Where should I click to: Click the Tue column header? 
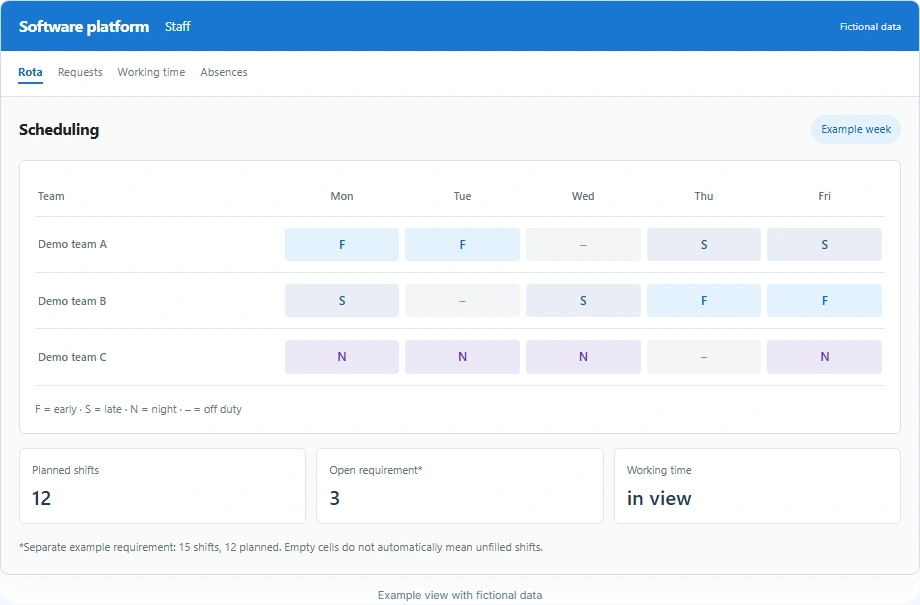click(462, 196)
